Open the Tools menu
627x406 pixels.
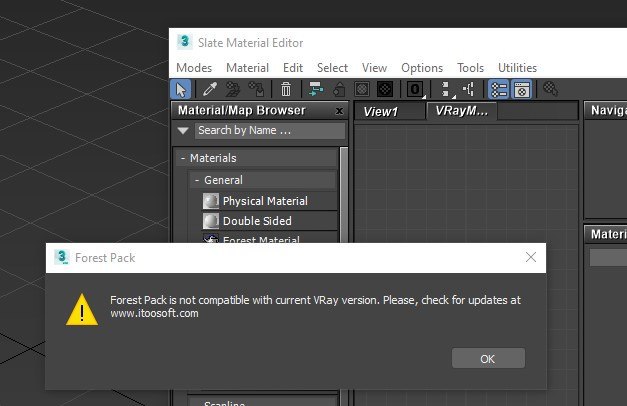click(x=470, y=68)
